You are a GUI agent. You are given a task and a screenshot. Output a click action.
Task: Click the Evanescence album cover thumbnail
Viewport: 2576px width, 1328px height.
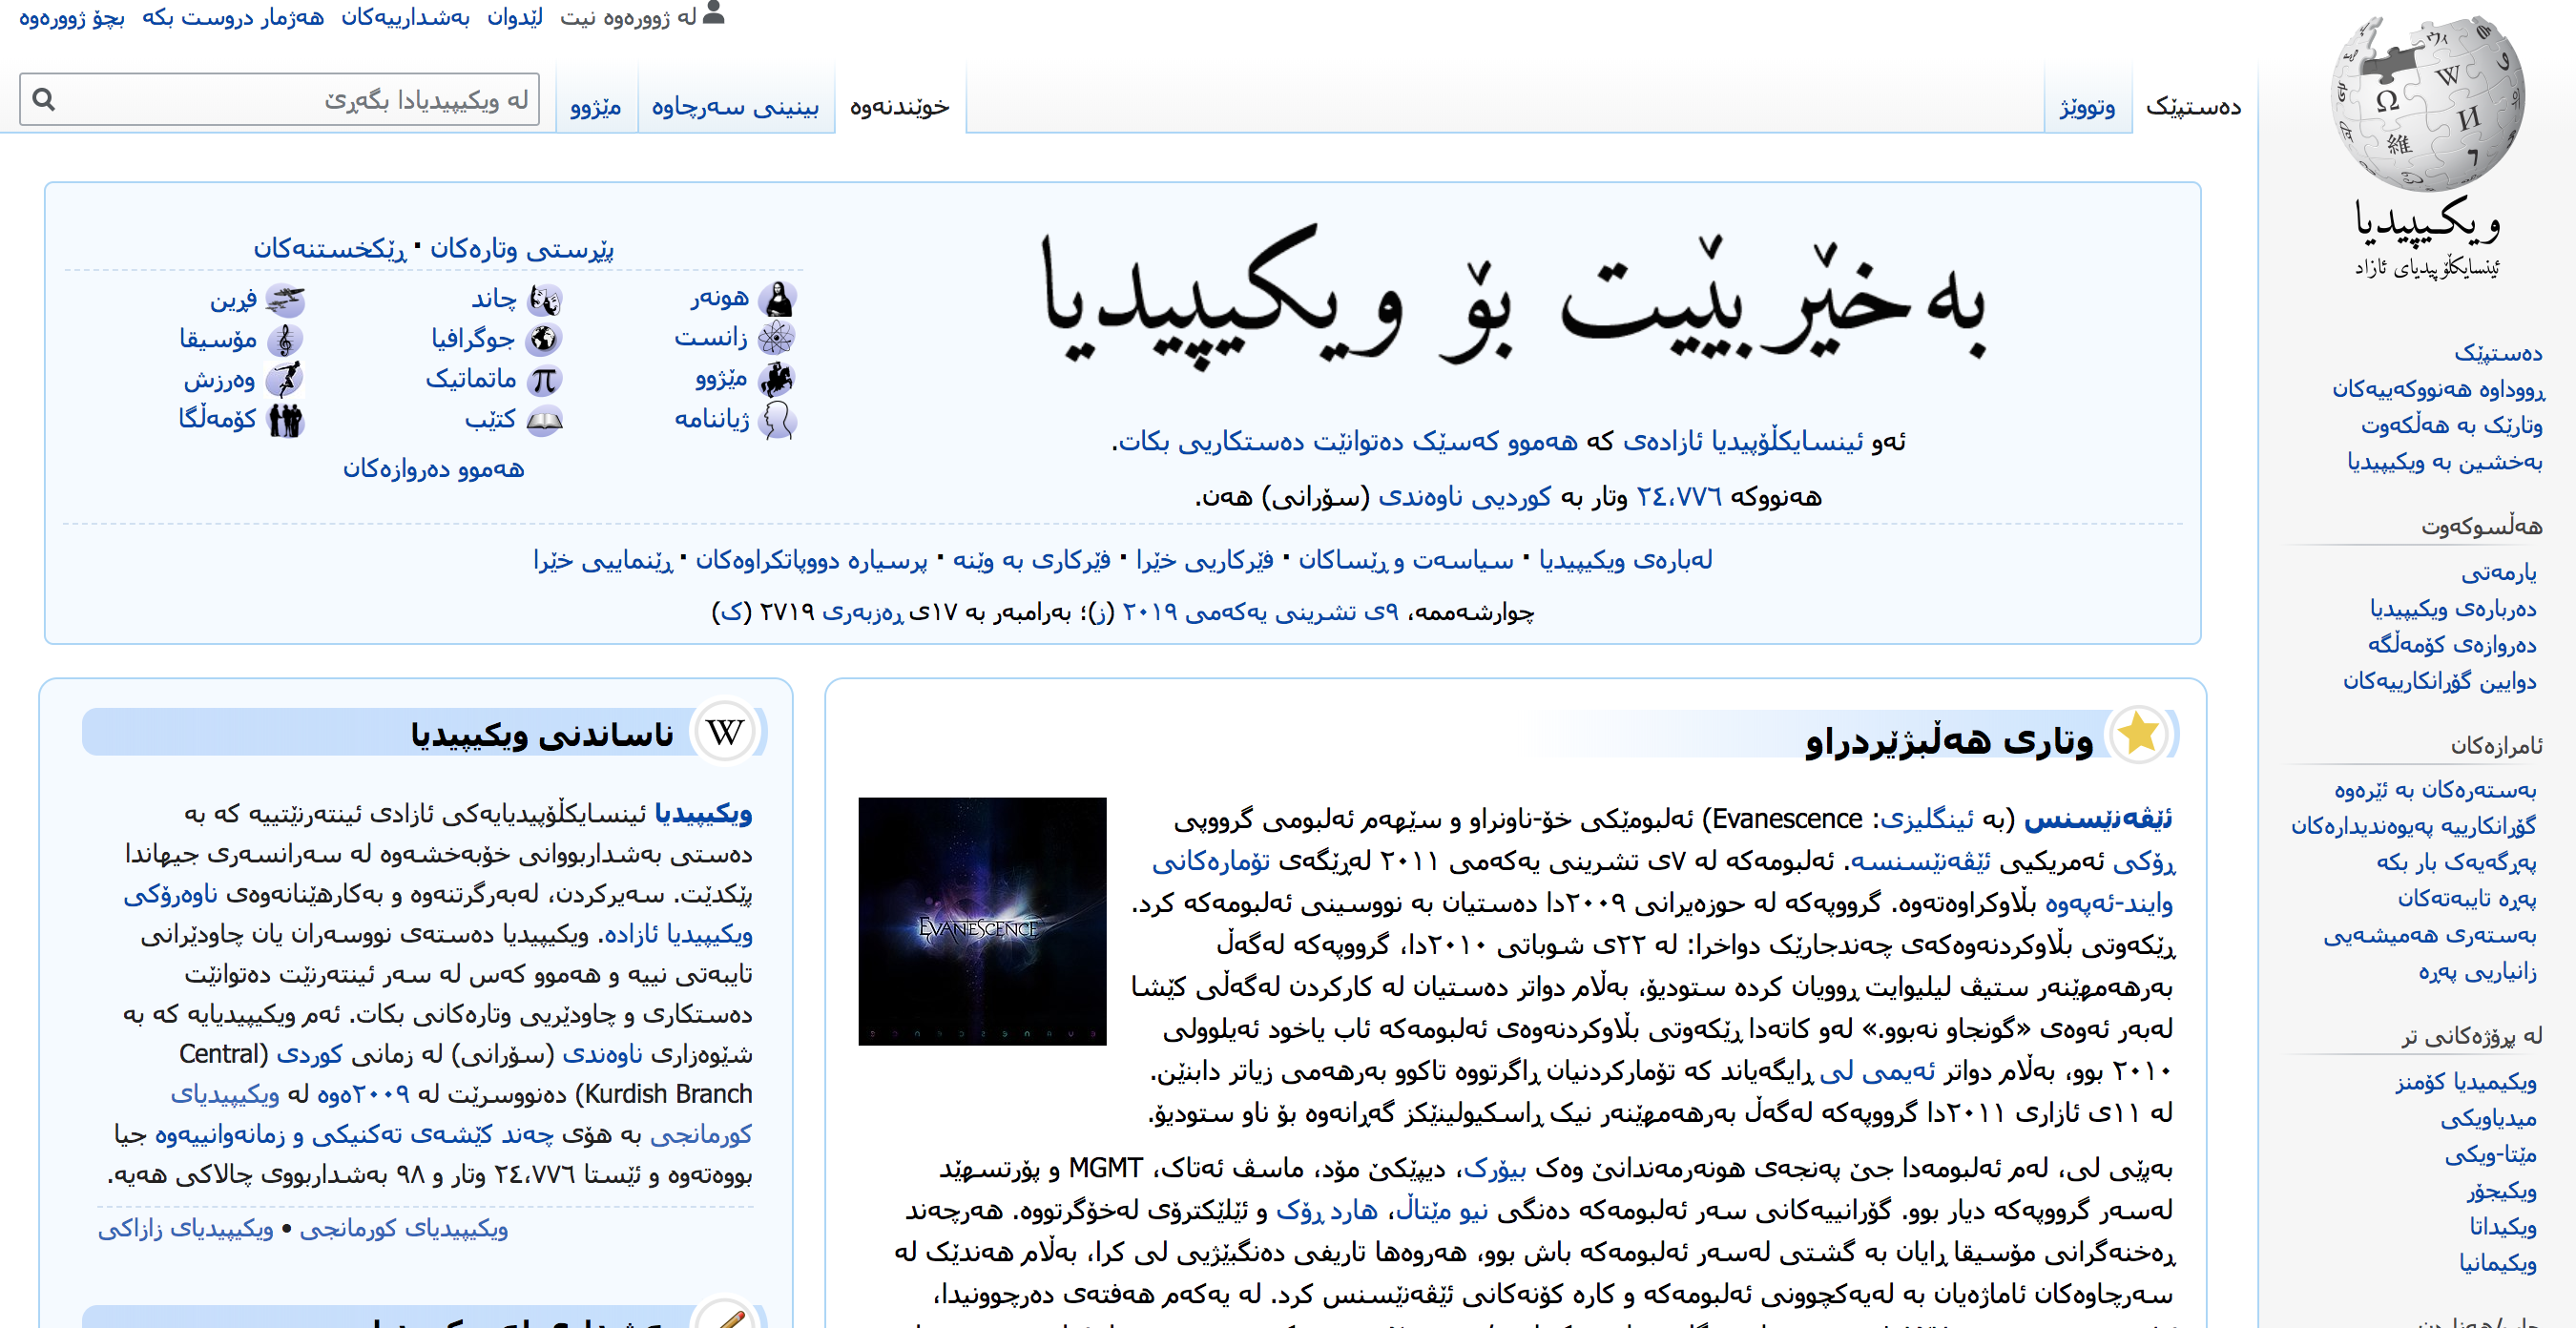(x=981, y=921)
